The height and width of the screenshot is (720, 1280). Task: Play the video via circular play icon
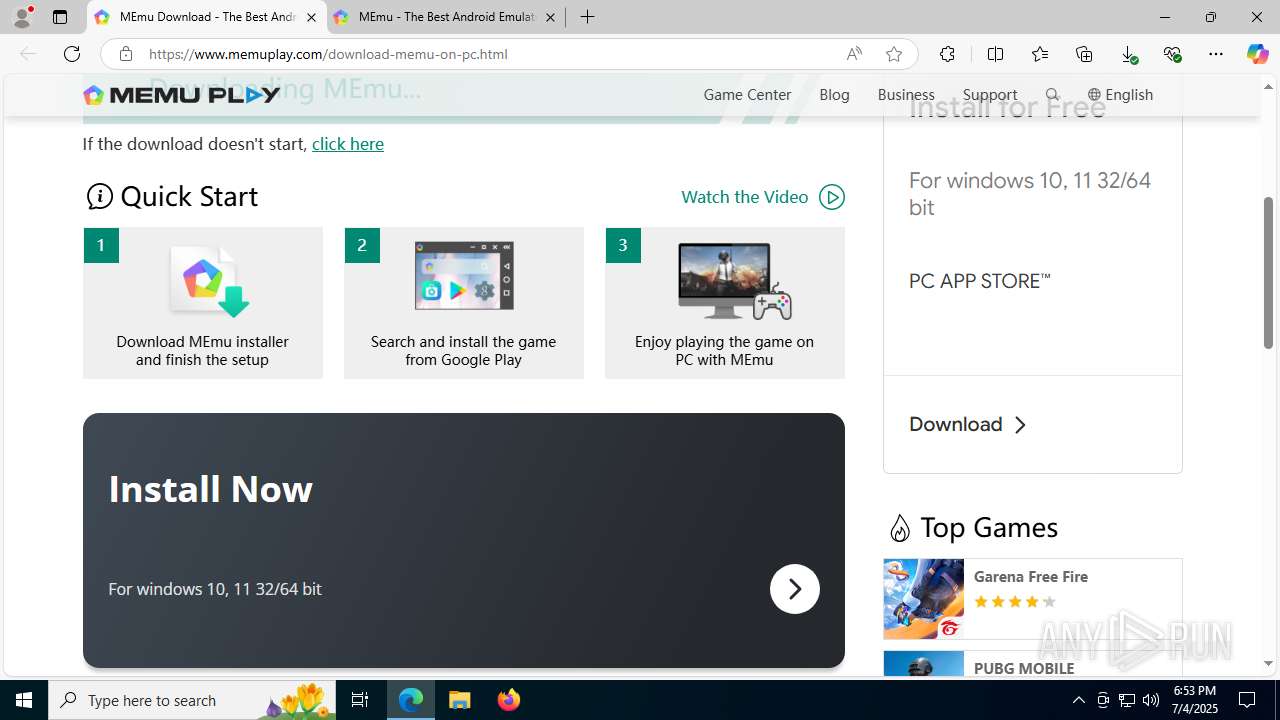point(832,197)
